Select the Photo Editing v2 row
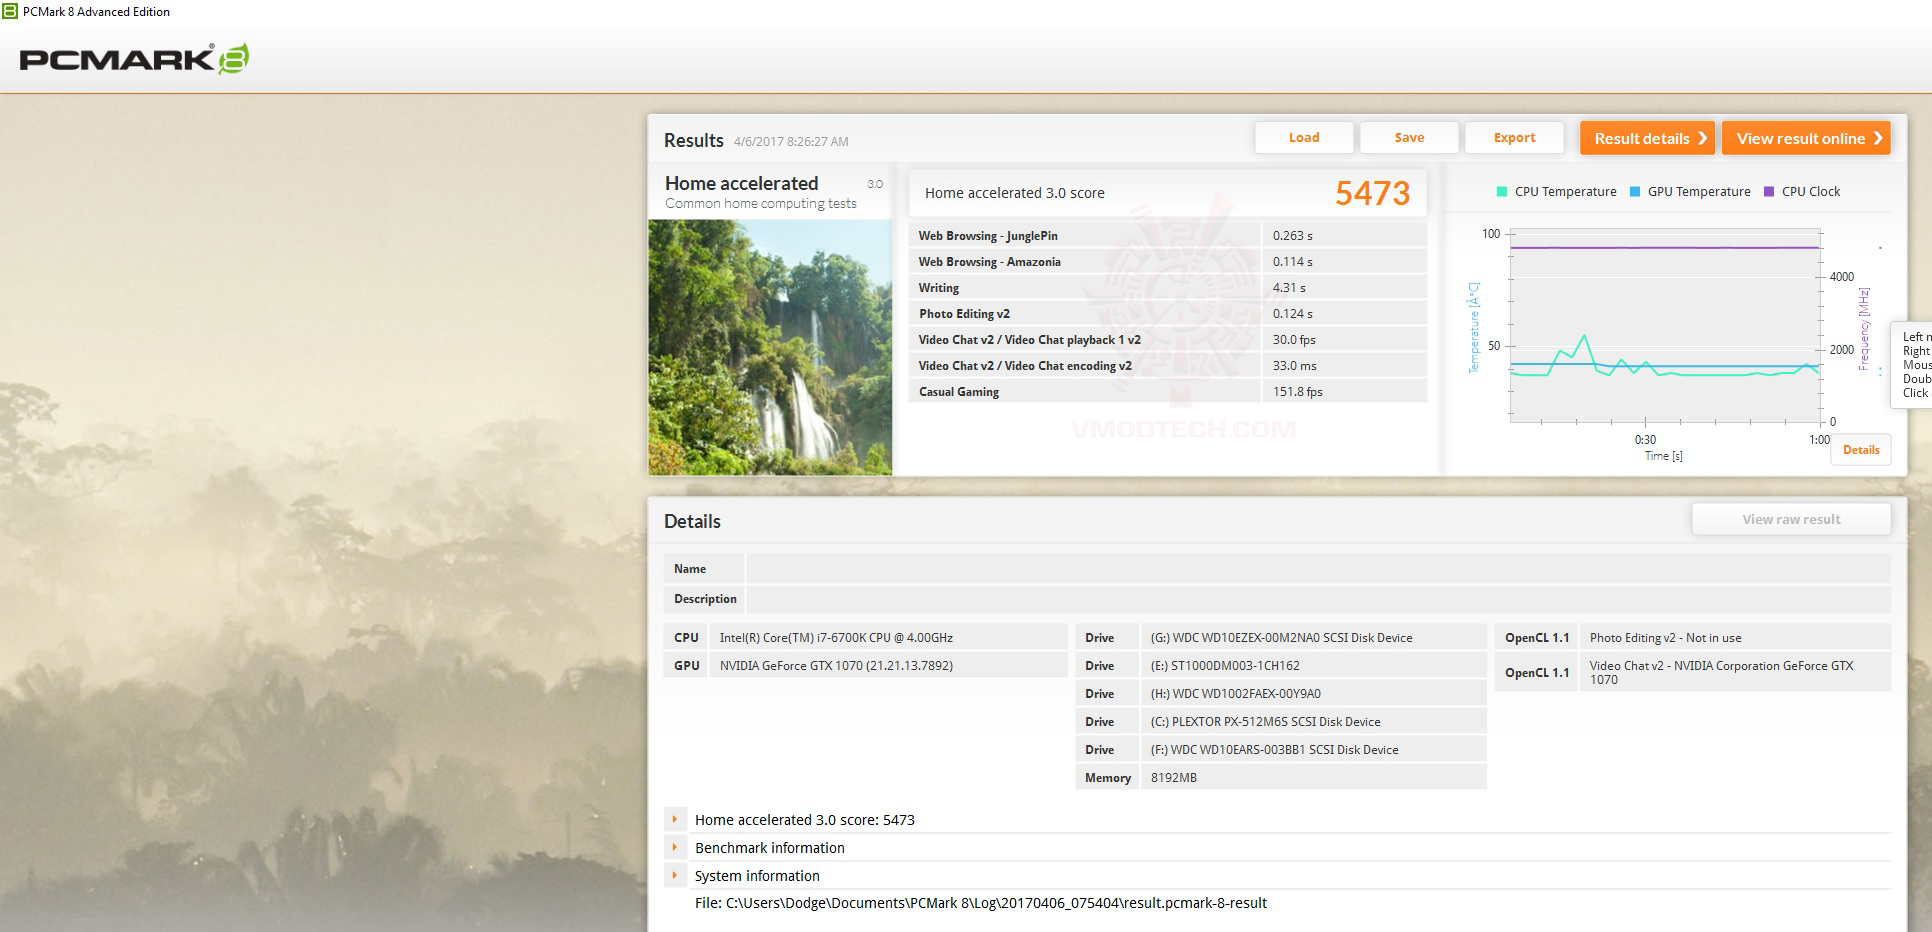Screen dimensions: 1932x932 [1167, 314]
